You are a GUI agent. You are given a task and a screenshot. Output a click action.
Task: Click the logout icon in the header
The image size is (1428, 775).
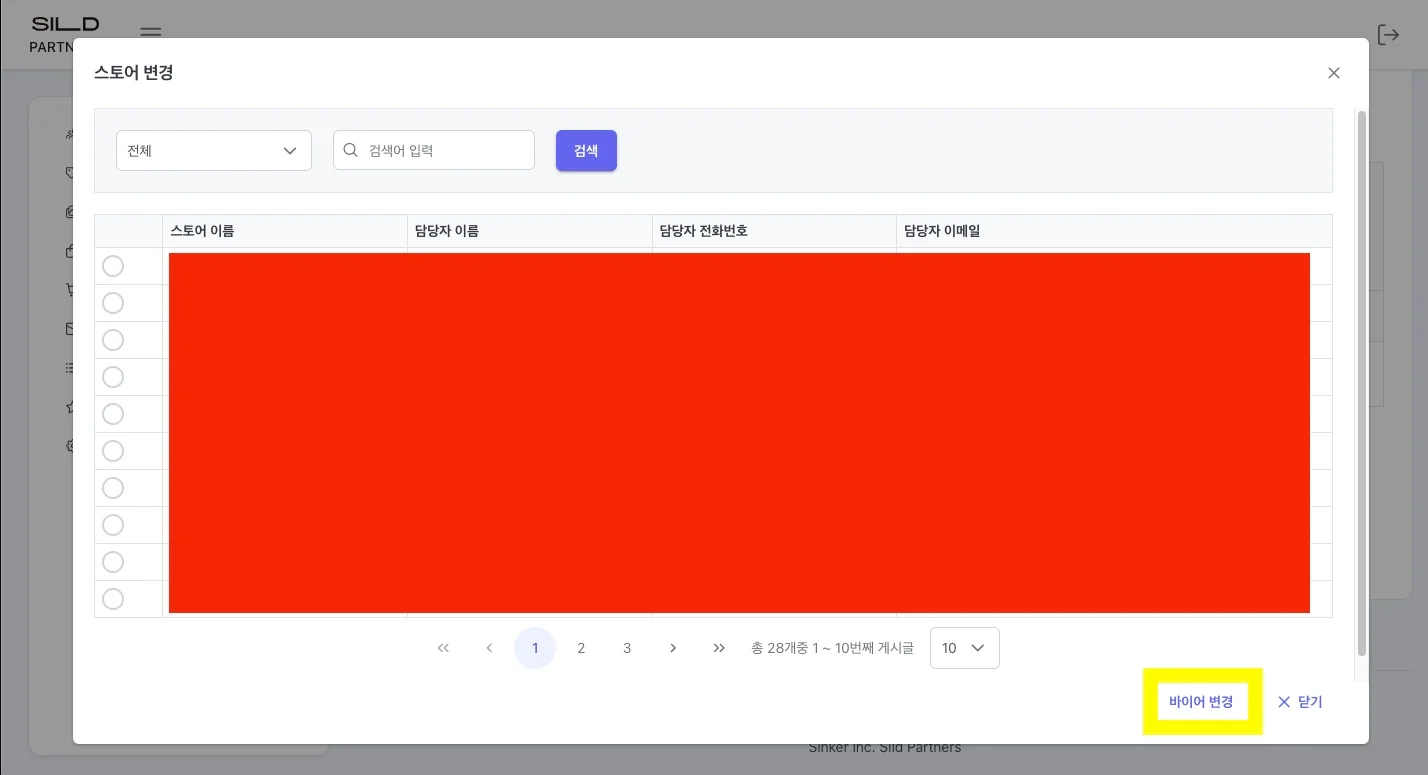click(1388, 35)
